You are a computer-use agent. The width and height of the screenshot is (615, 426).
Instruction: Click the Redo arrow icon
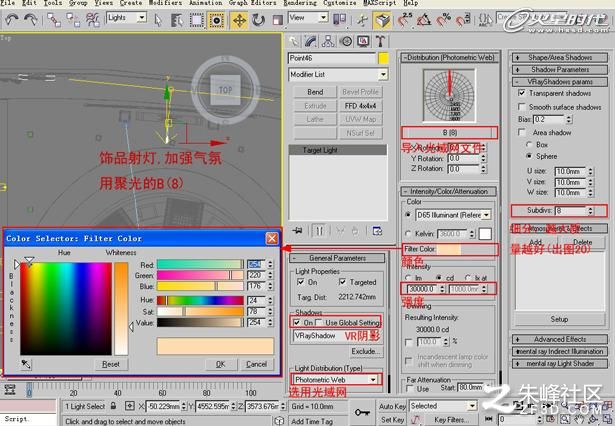click(31, 19)
